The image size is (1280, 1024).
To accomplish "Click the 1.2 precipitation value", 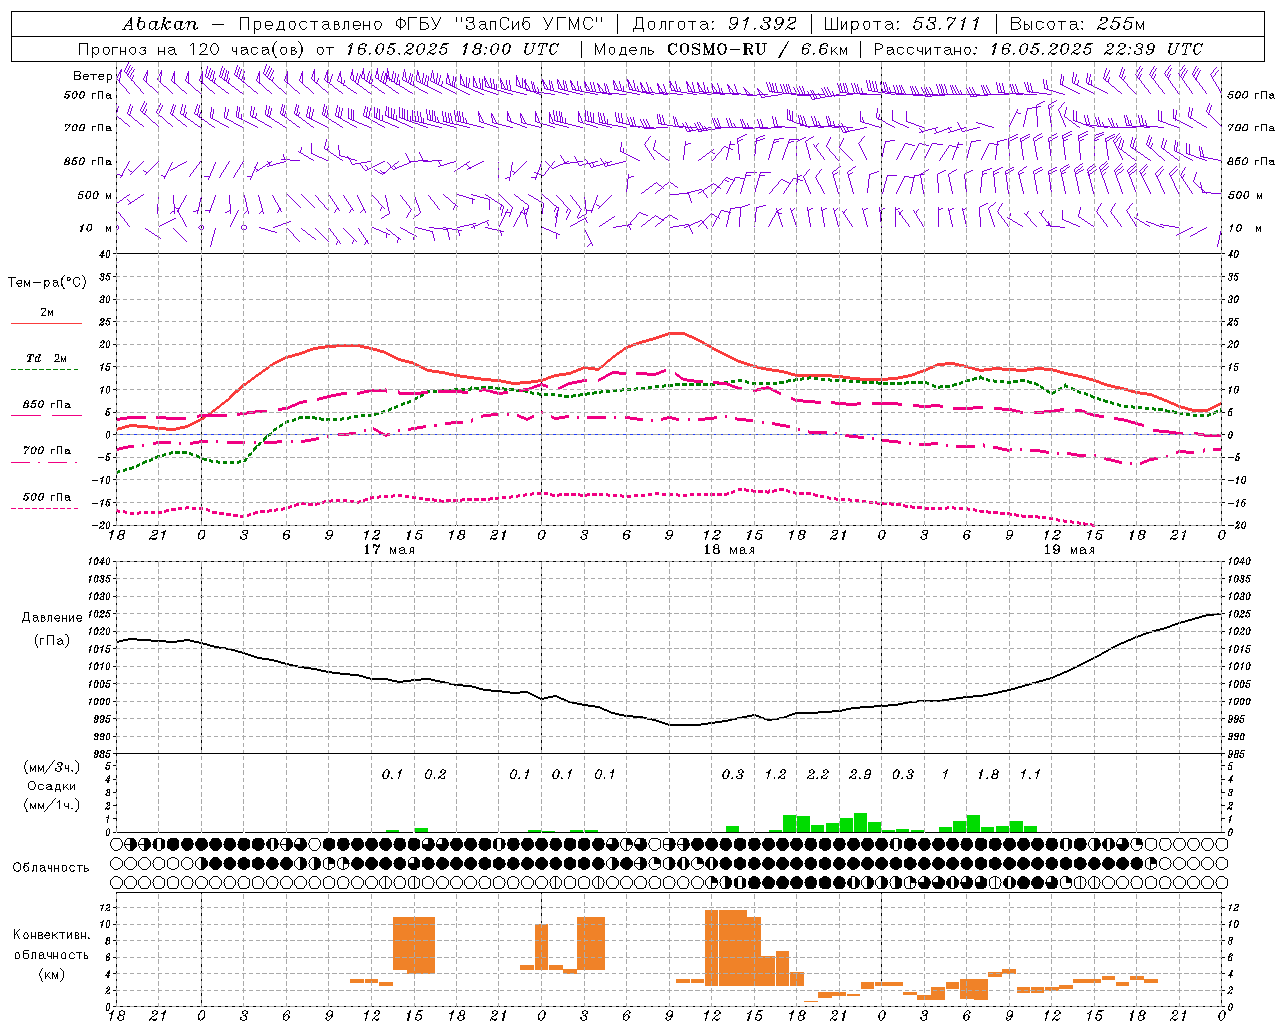I will point(775,774).
